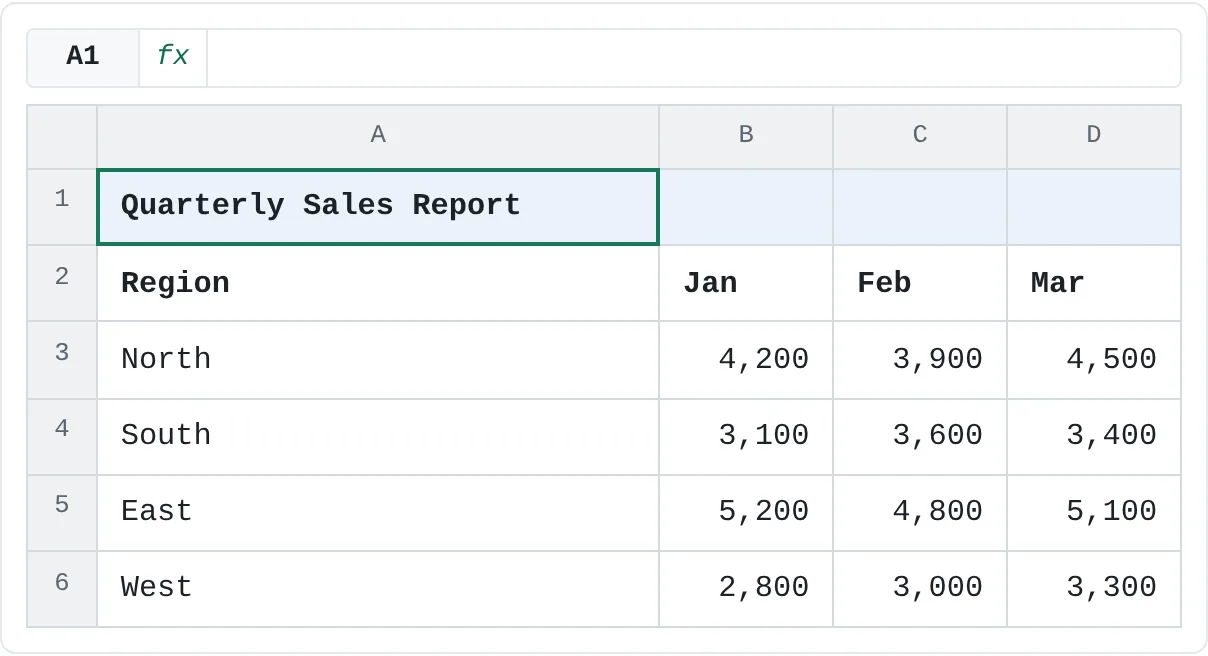Image resolution: width=1208 pixels, height=656 pixels.
Task: Select row 6 header
Action: [62, 588]
